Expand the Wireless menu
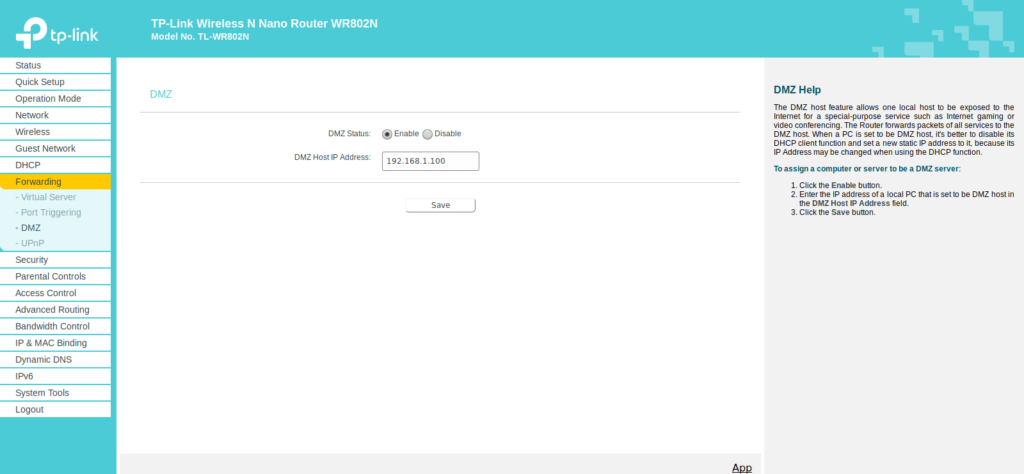This screenshot has height=474, width=1024. pyautogui.click(x=32, y=132)
